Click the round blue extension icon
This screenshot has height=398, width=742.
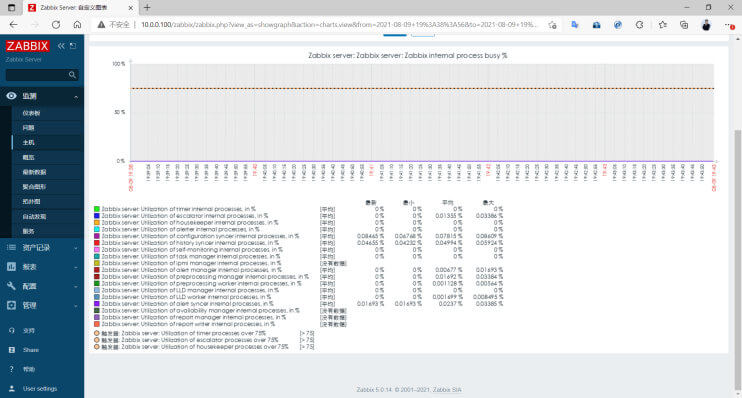pos(618,25)
